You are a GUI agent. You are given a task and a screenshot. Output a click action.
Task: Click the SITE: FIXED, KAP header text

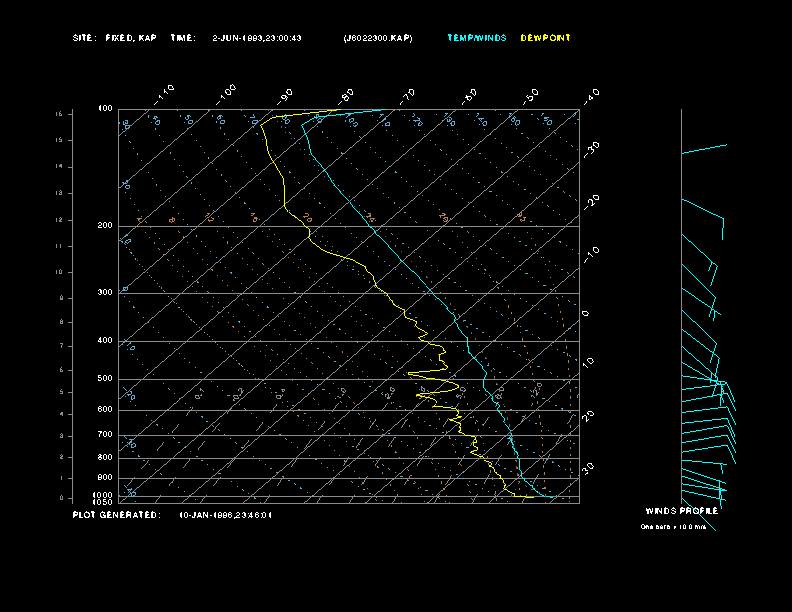coord(114,38)
